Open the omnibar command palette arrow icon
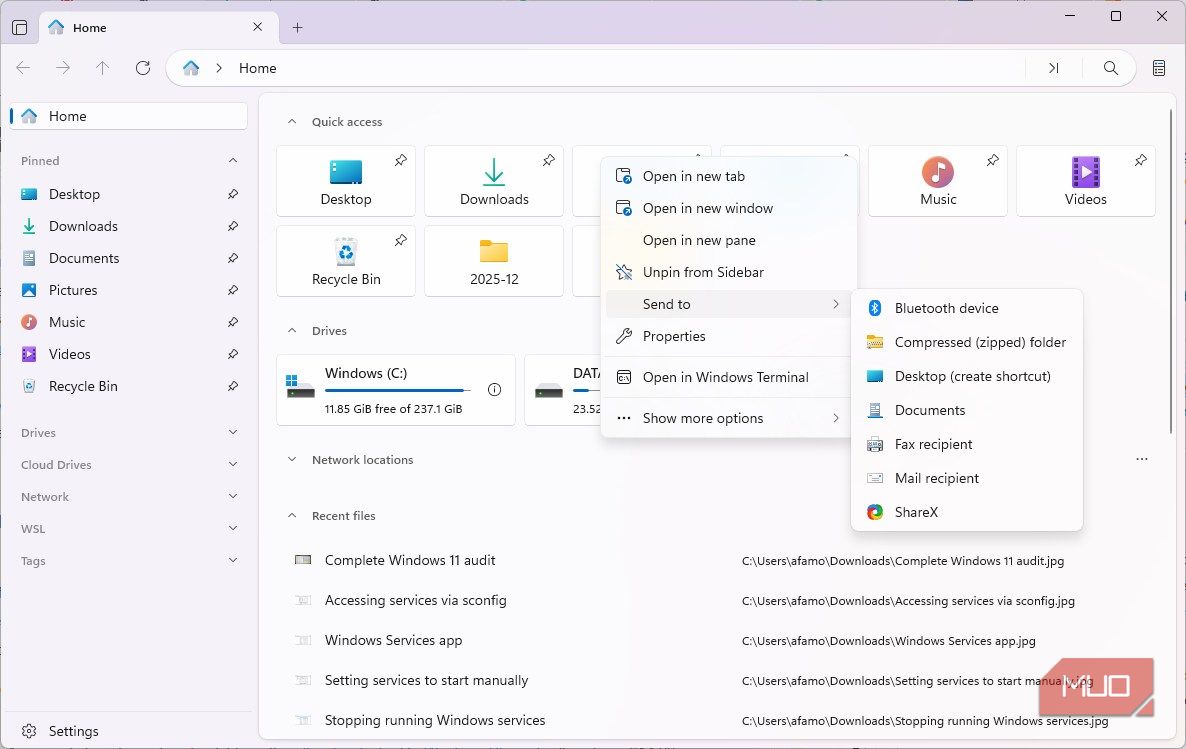Screen dimensions: 1186x749 [x=1054, y=68]
